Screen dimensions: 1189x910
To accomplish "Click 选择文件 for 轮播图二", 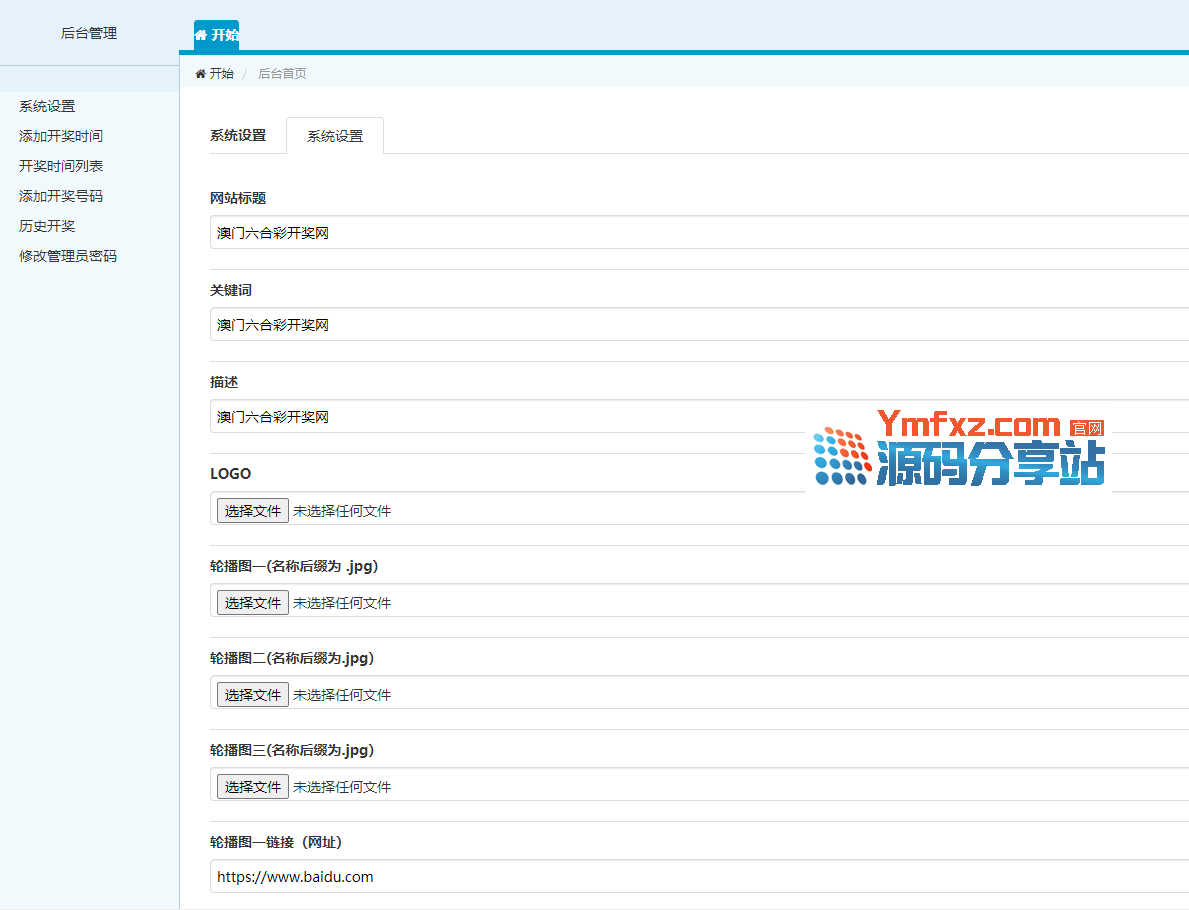I will coord(253,695).
